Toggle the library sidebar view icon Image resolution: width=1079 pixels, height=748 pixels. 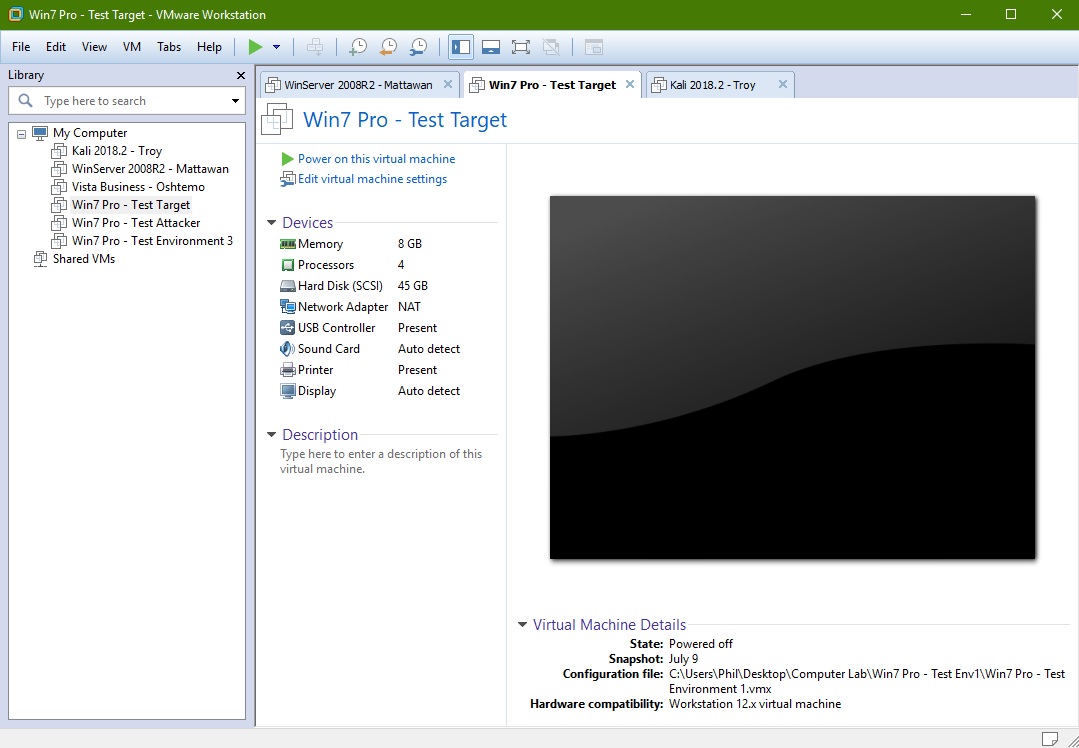point(461,47)
